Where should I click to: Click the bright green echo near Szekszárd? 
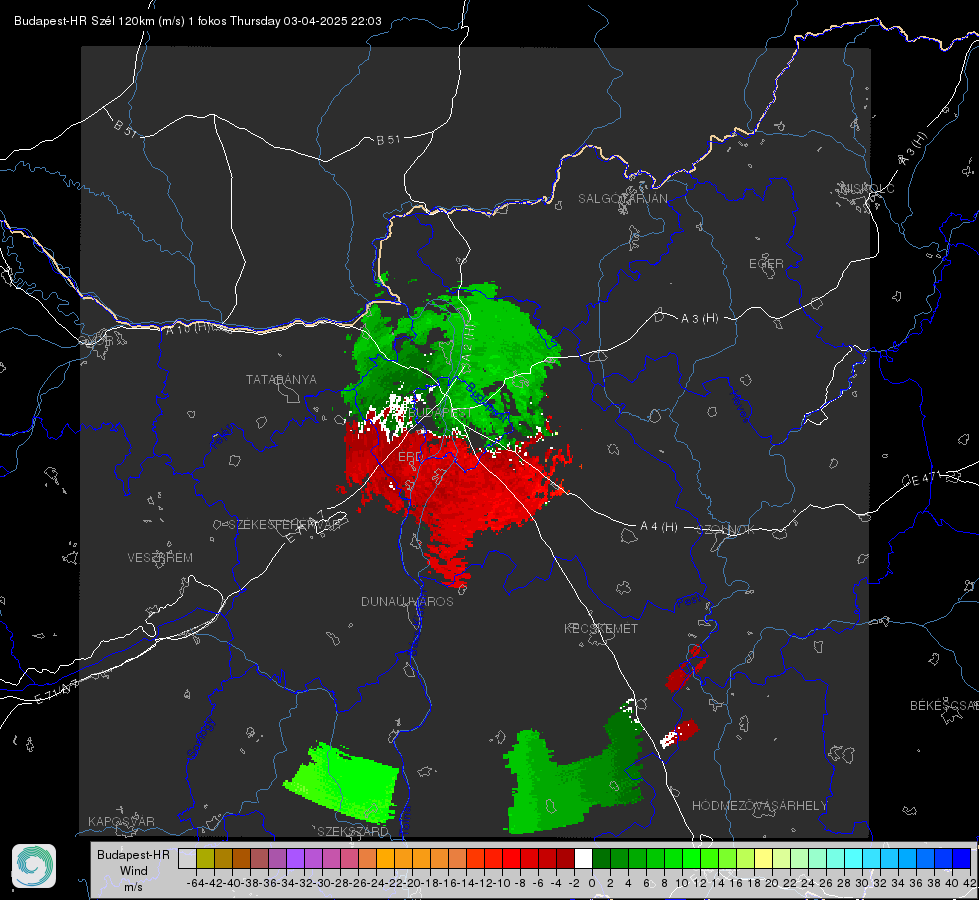(343, 782)
